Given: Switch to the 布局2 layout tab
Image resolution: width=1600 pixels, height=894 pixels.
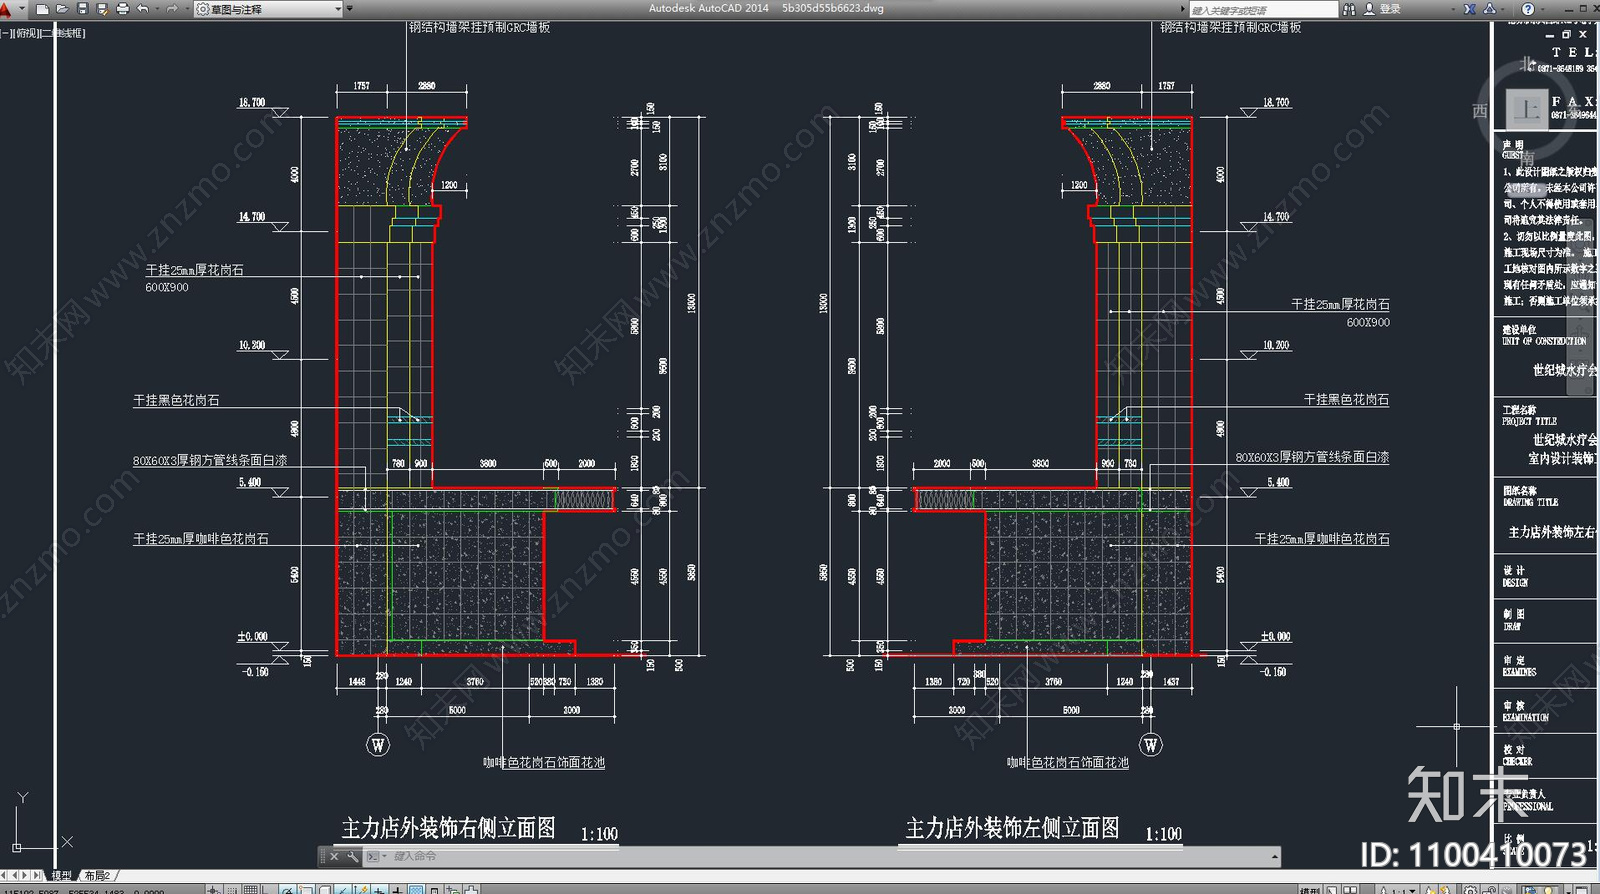Looking at the screenshot, I should [96, 875].
